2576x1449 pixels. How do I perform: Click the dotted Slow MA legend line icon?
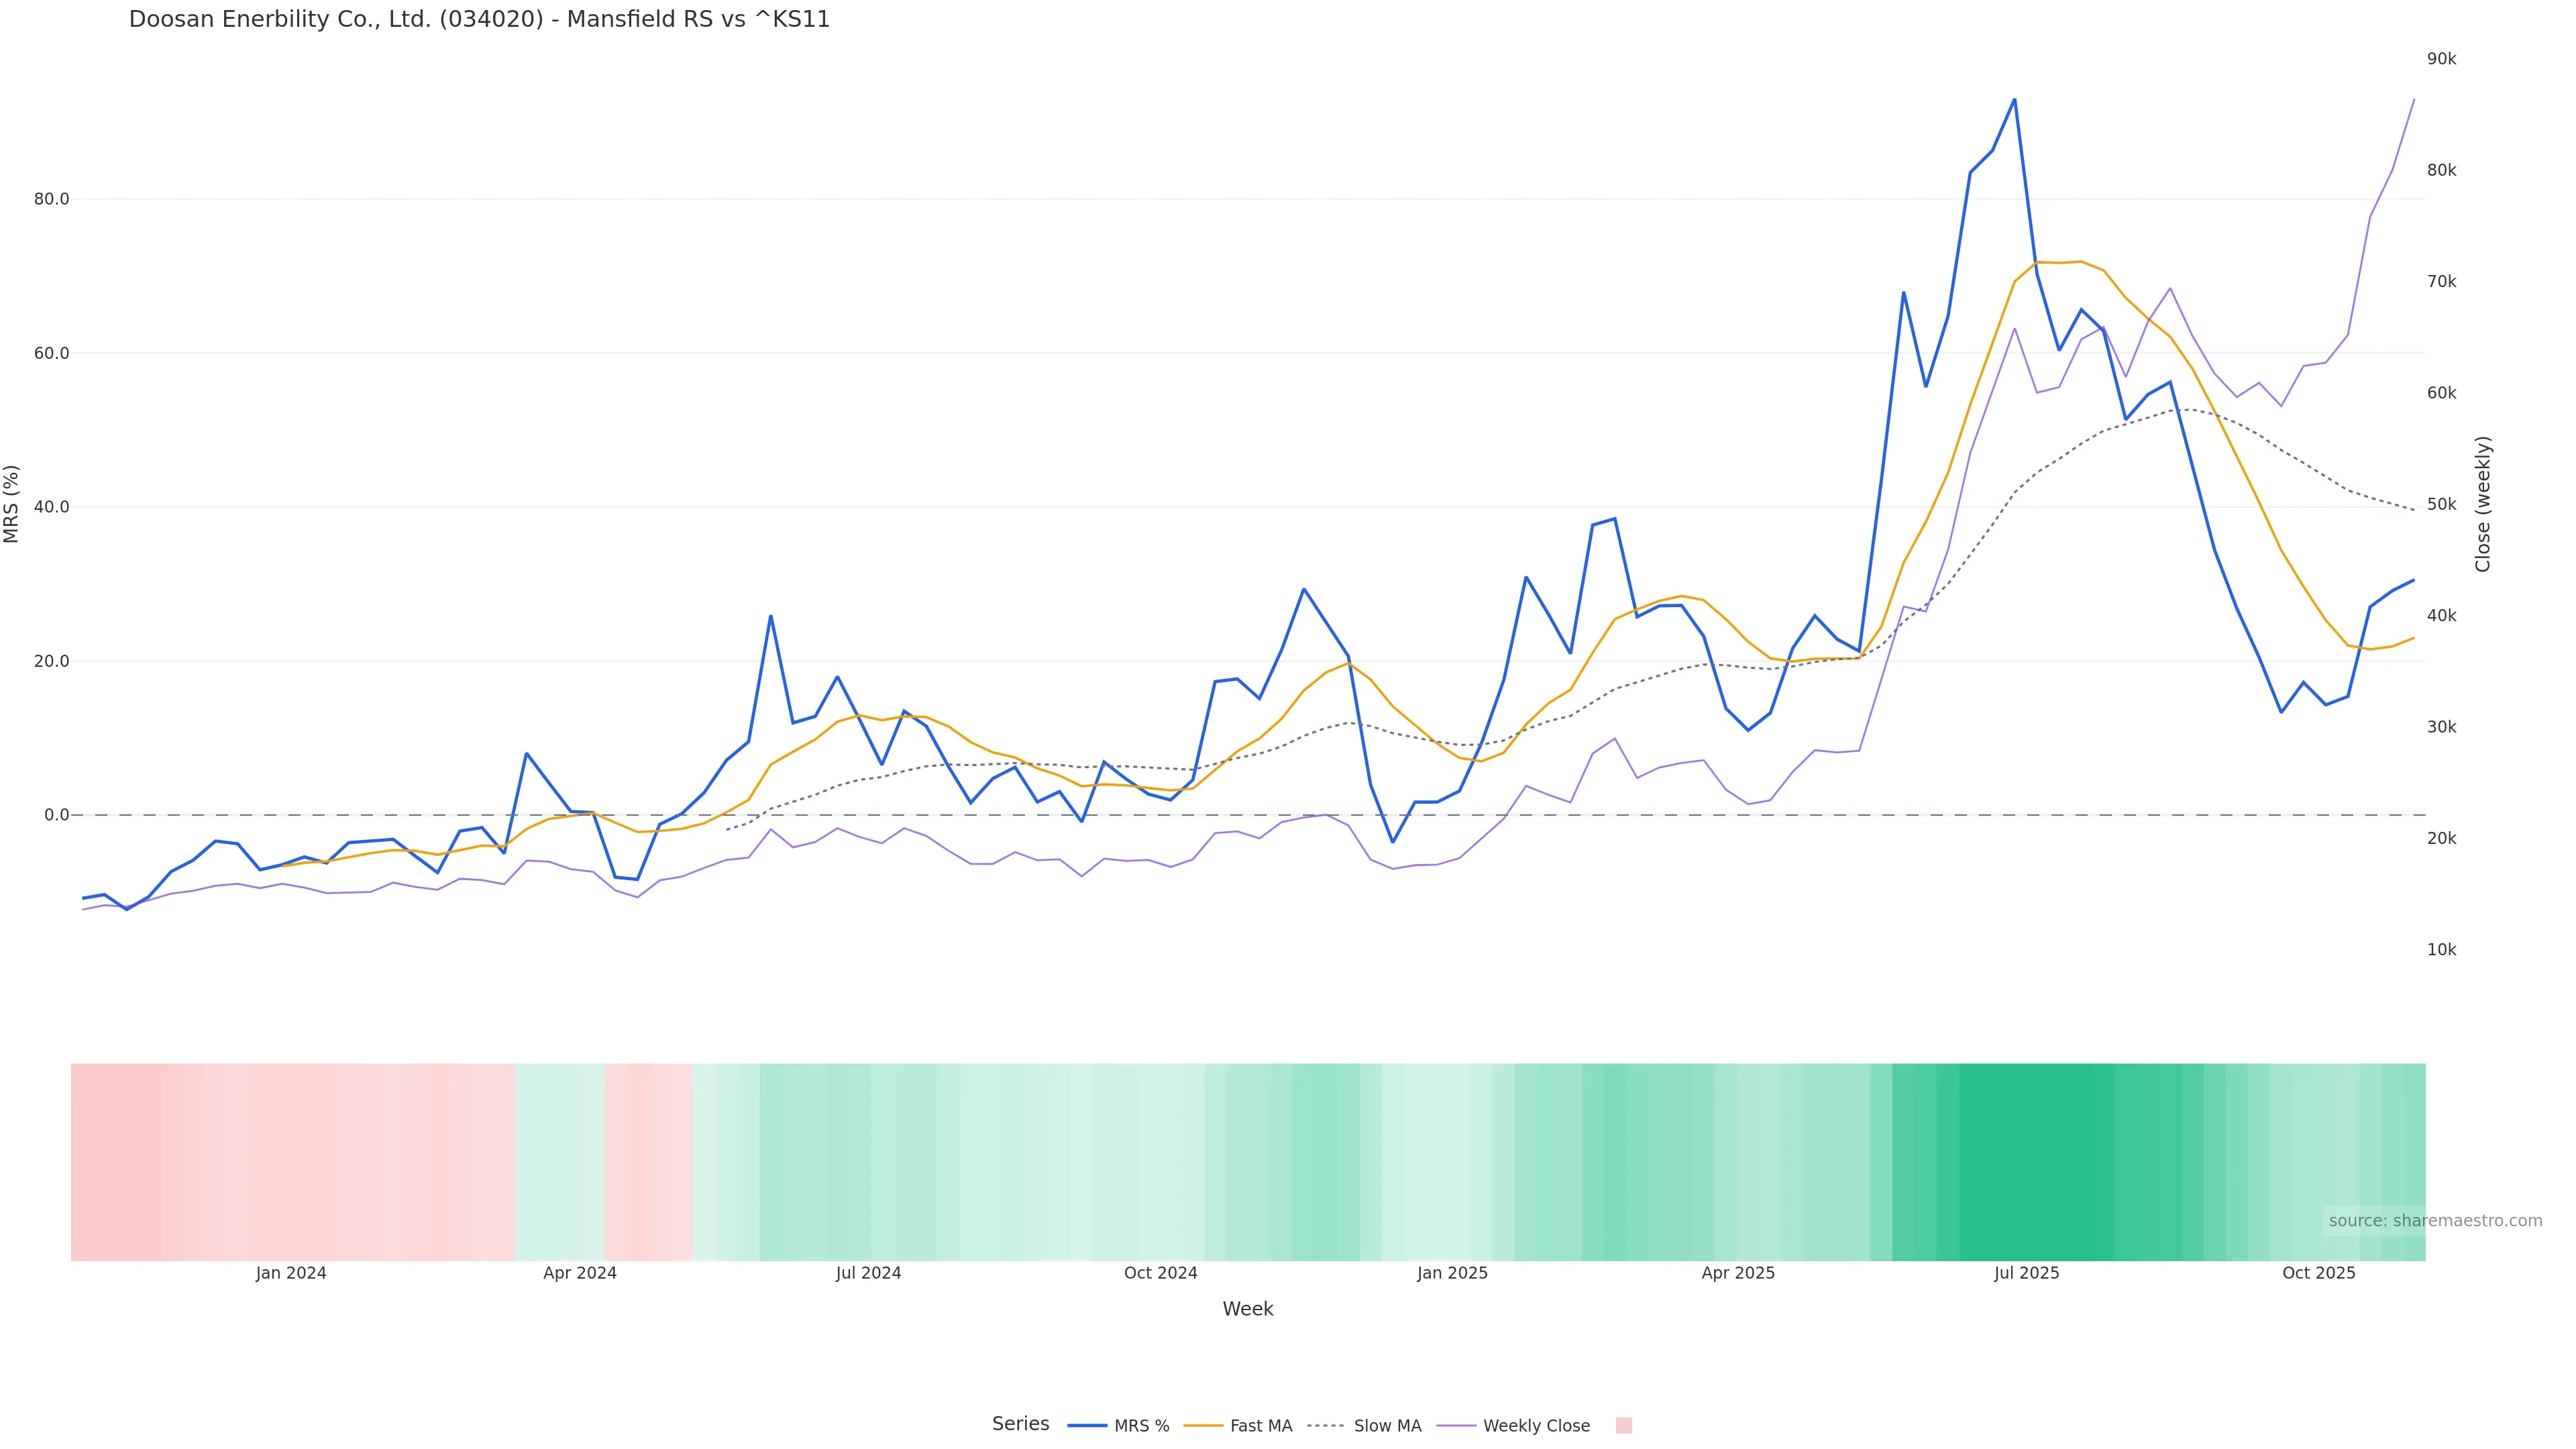coord(1325,1426)
